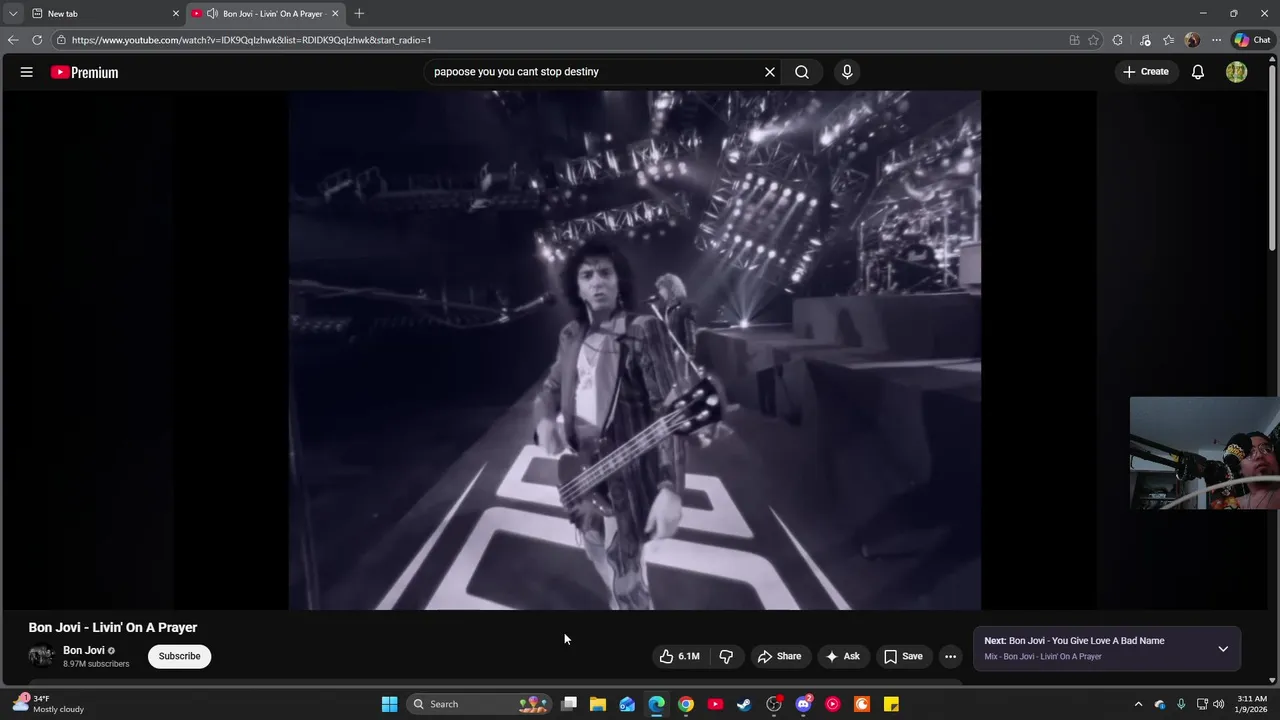Click the webcam overlay thumbnail
This screenshot has height=720, width=1280.
[1204, 453]
